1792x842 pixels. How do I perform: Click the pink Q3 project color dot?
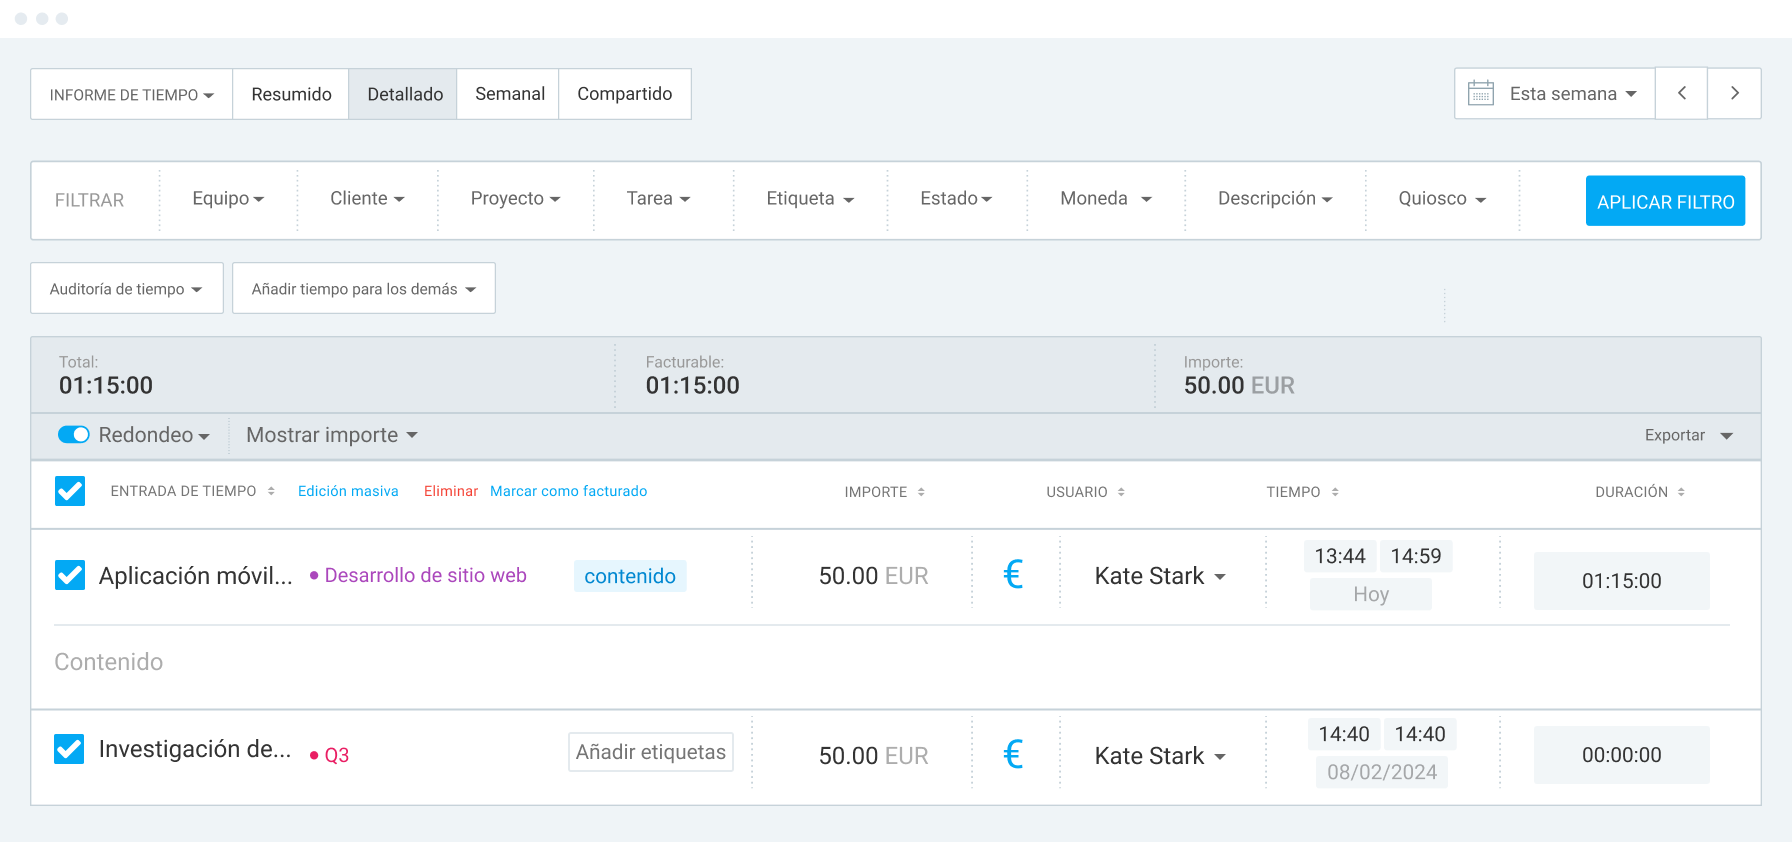tap(314, 756)
